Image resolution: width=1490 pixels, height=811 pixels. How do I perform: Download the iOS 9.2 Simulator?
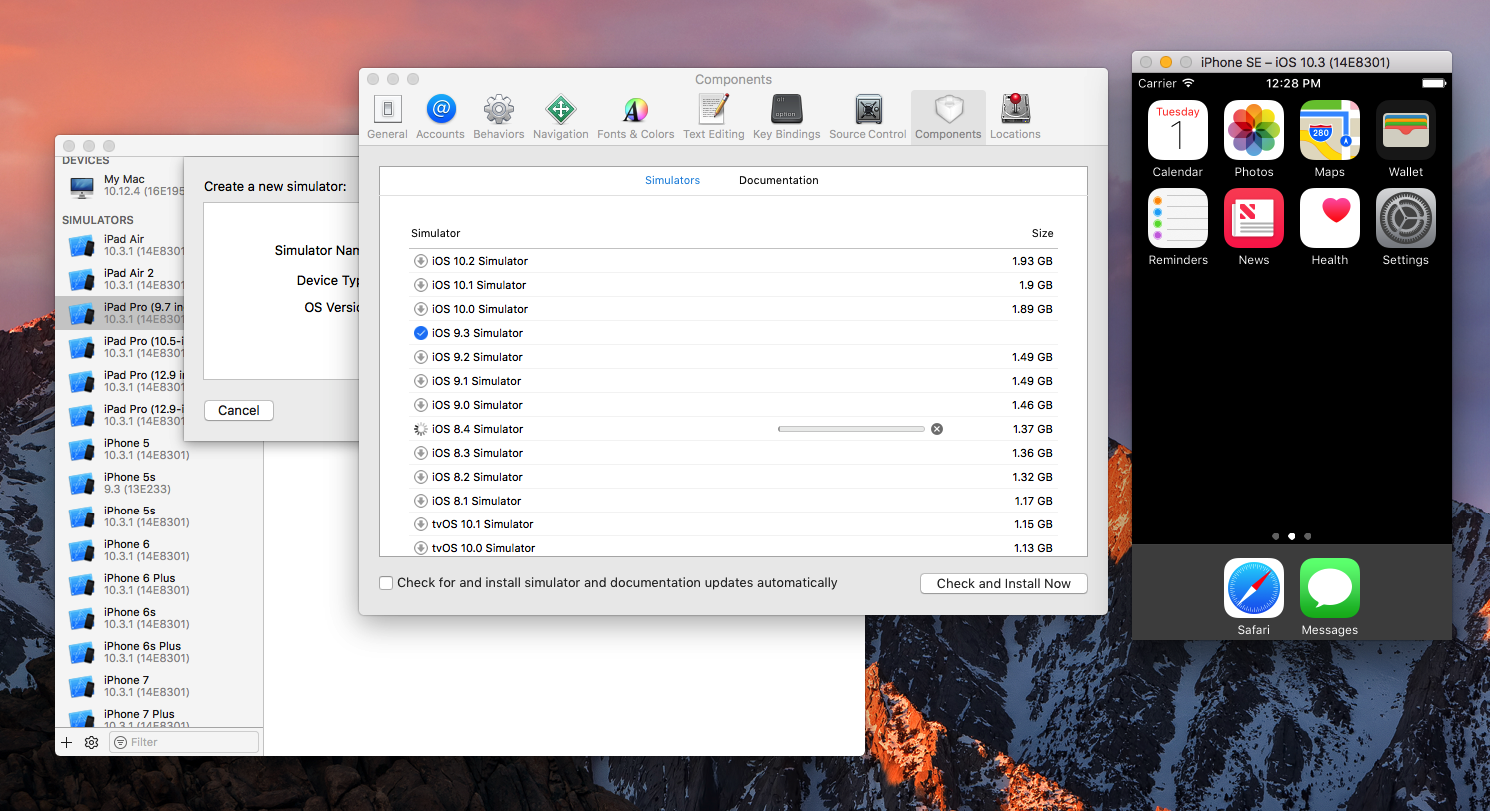(420, 357)
